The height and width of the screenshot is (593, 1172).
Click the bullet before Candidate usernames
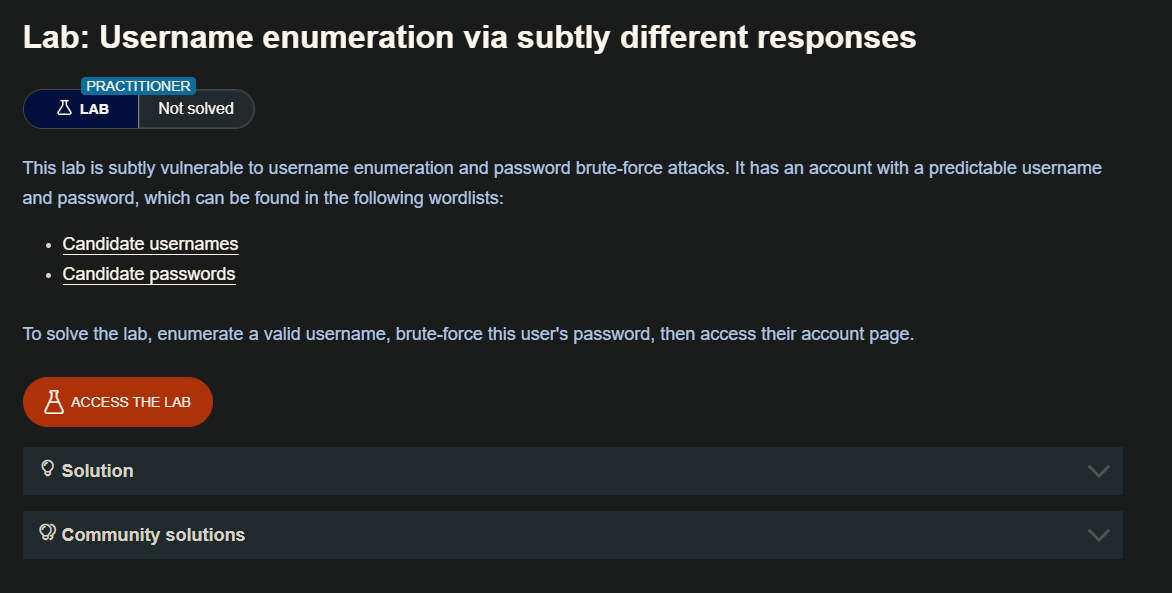[x=48, y=245]
